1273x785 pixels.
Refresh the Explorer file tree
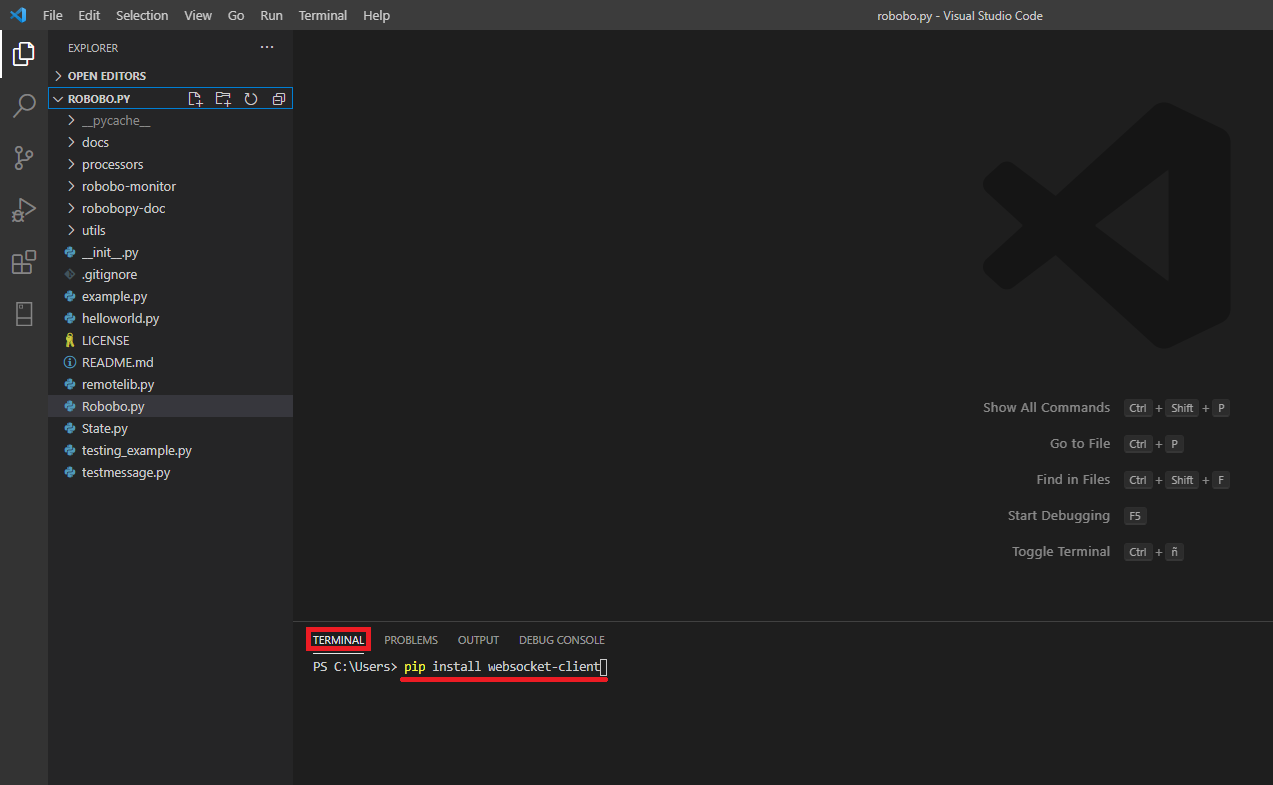pyautogui.click(x=251, y=99)
